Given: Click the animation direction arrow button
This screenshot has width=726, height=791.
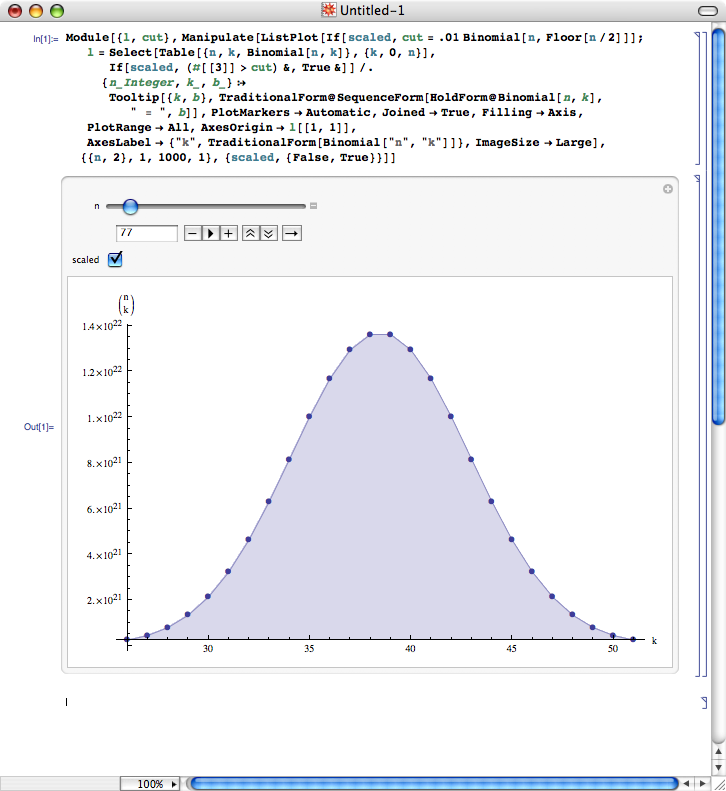Looking at the screenshot, I should click(291, 233).
